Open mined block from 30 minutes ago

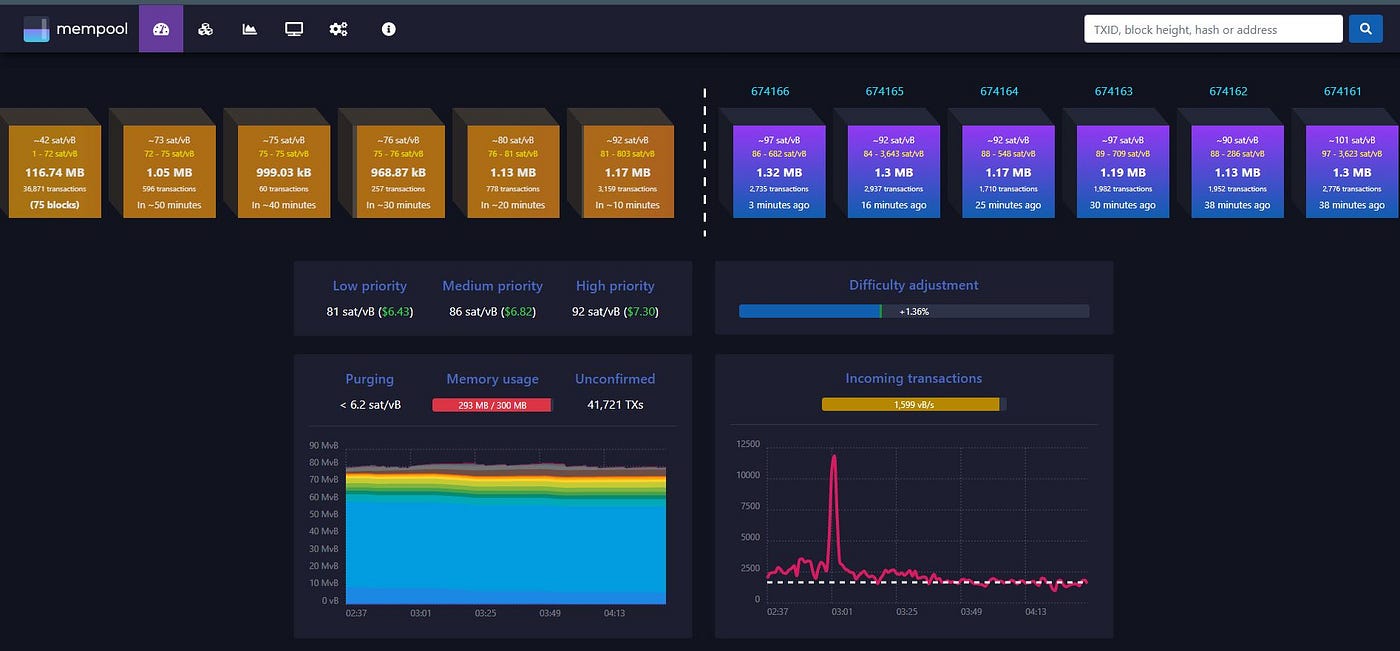(1123, 171)
